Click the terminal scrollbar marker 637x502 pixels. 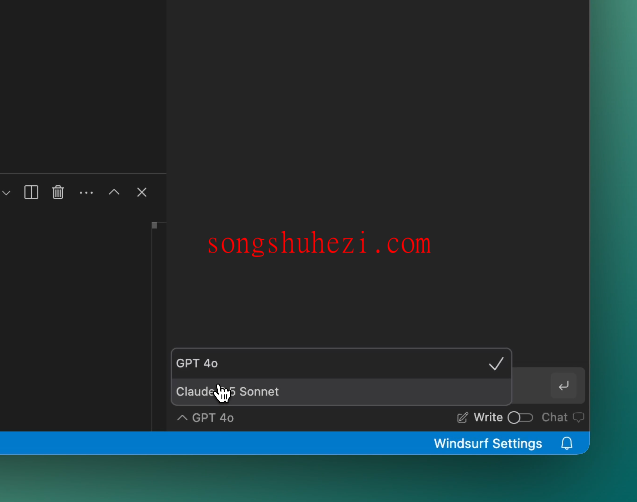pyautogui.click(x=154, y=225)
